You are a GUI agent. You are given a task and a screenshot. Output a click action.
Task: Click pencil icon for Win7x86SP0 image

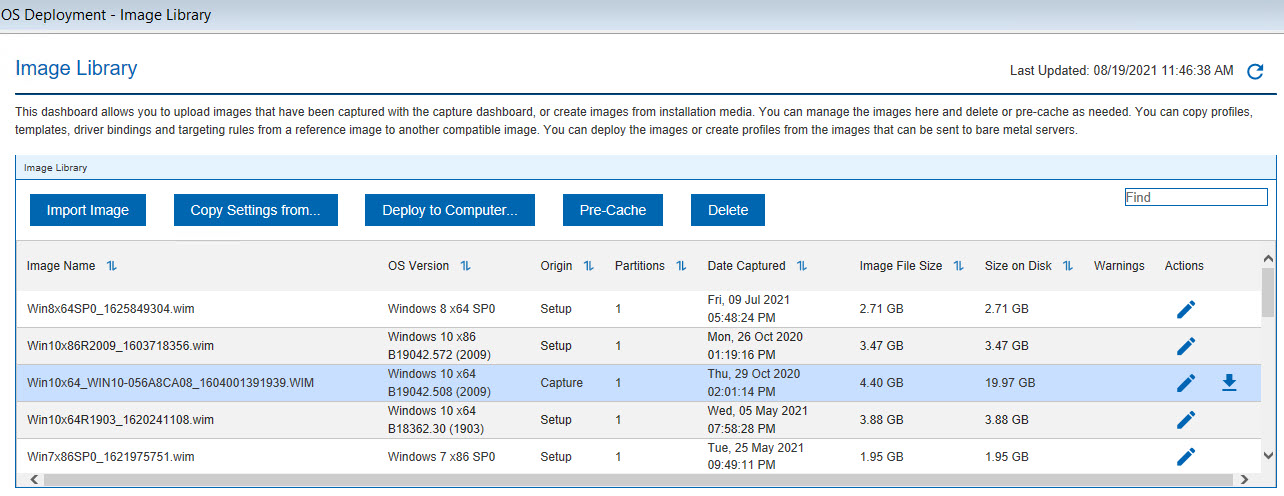(x=1186, y=457)
